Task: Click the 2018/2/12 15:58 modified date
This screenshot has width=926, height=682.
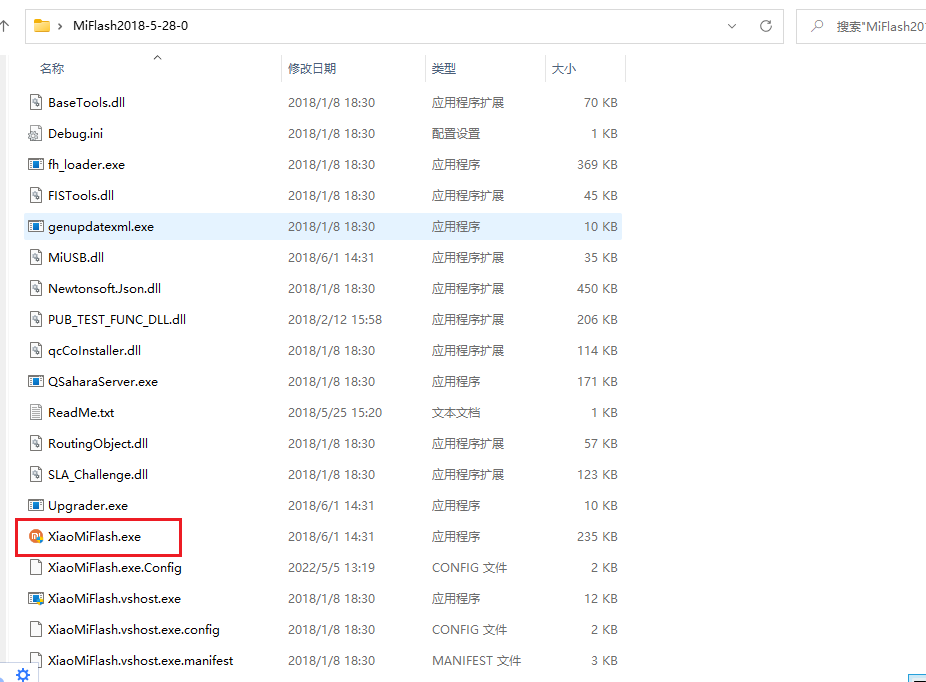Action: (335, 319)
